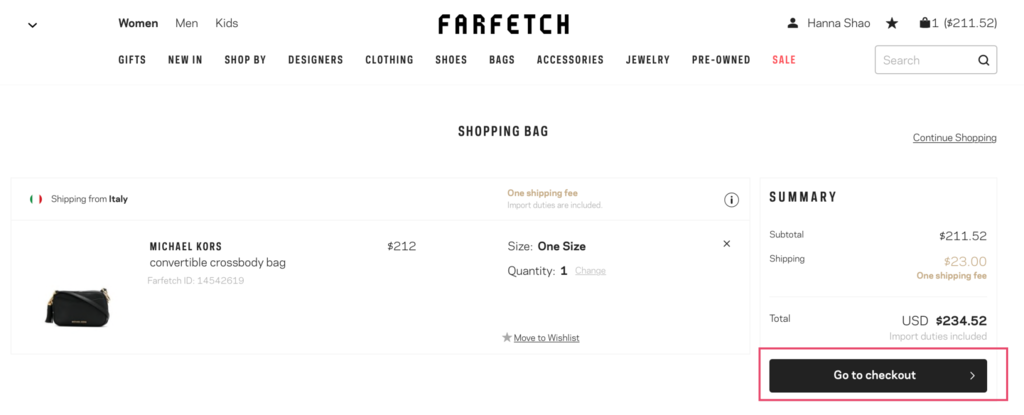Click the star beside Move to Wishlist
The width and height of the screenshot is (1024, 415).
507,337
